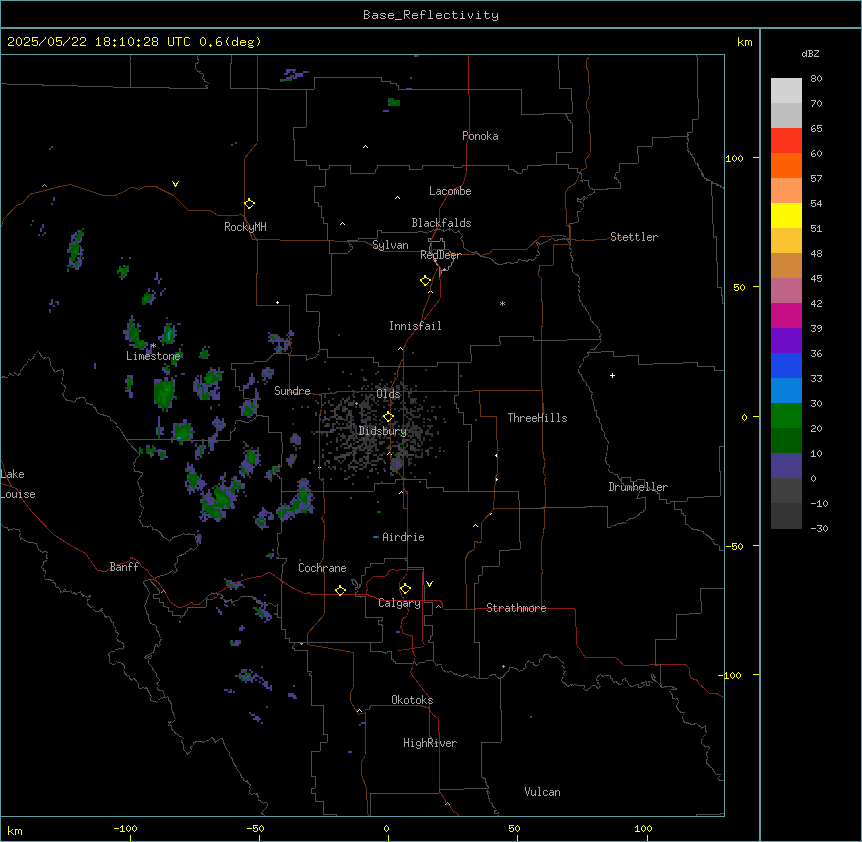Click the Drumheller city label
The image size is (862, 842).
(x=638, y=487)
